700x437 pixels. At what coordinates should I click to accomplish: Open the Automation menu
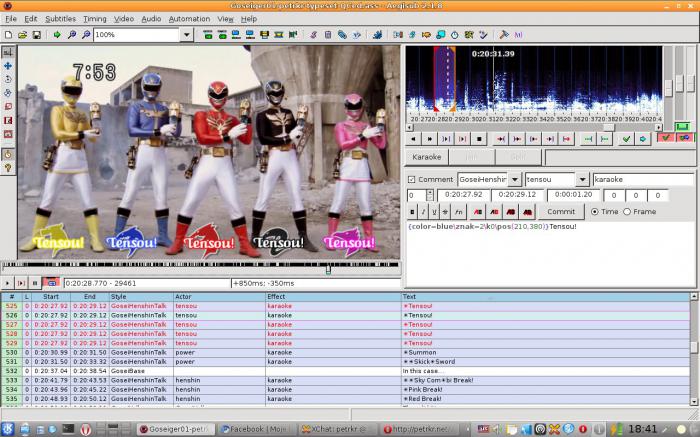click(189, 19)
